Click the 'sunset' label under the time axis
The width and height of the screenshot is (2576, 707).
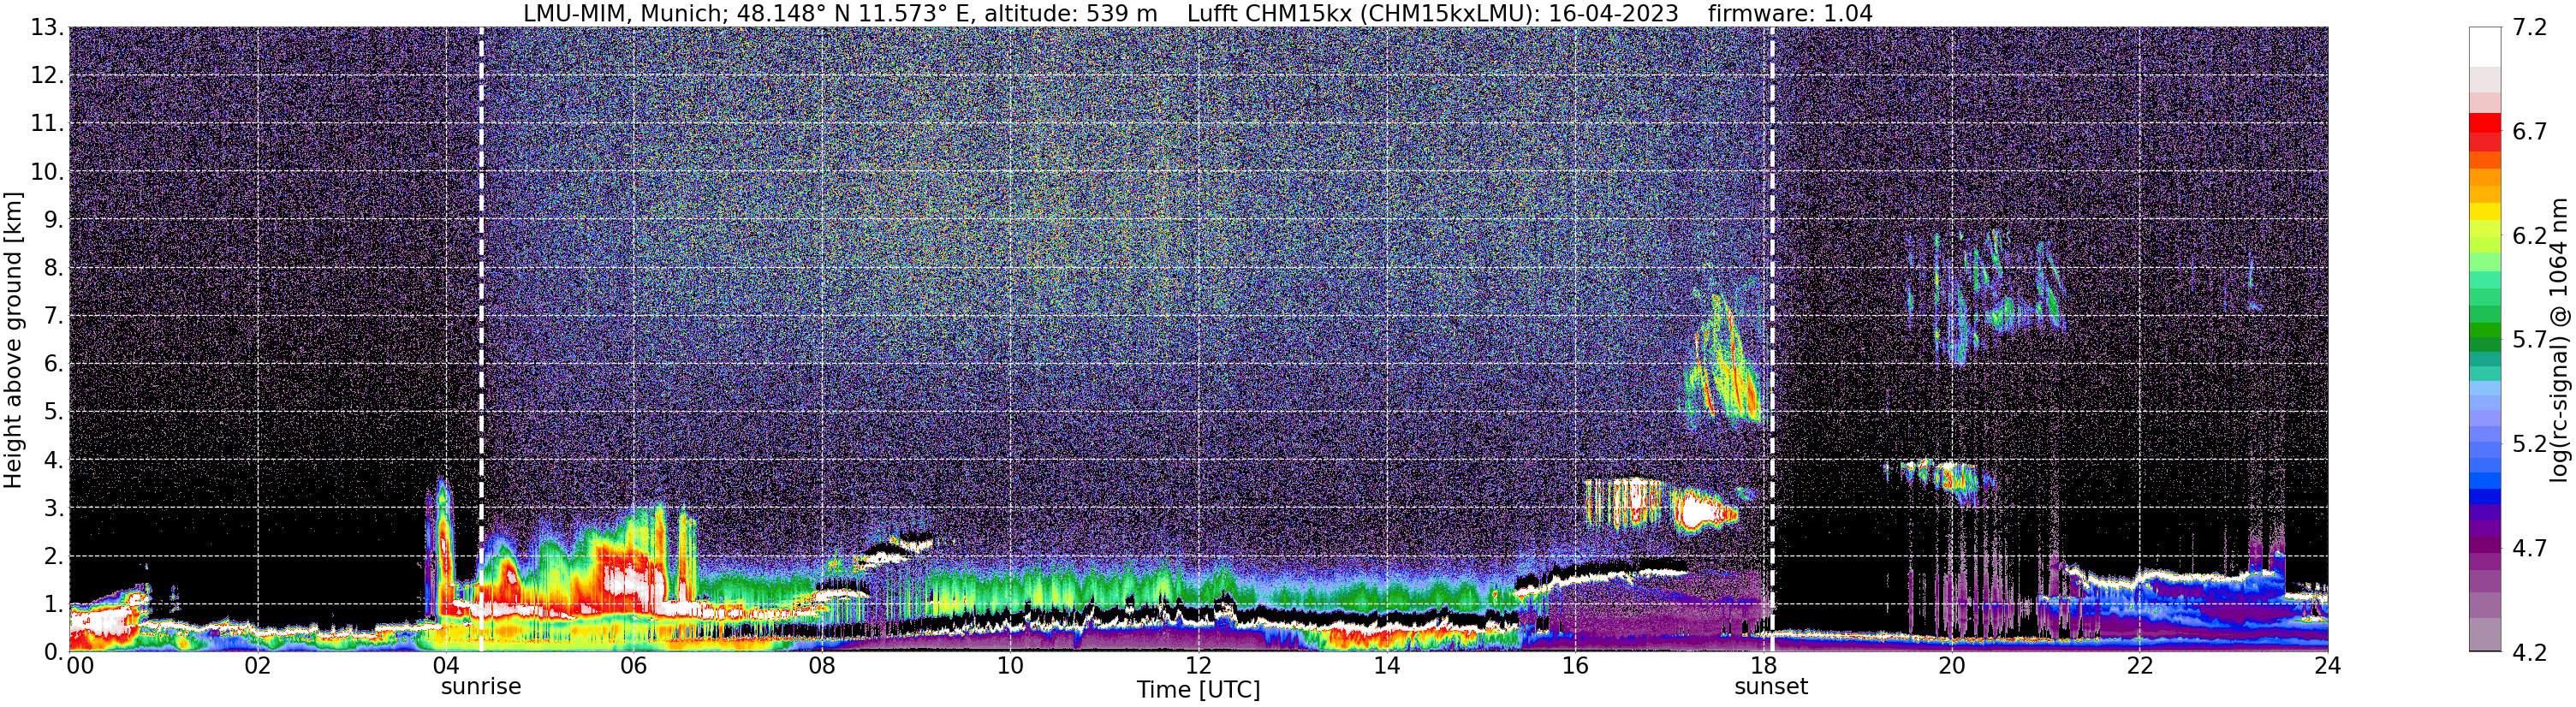[x=1771, y=687]
